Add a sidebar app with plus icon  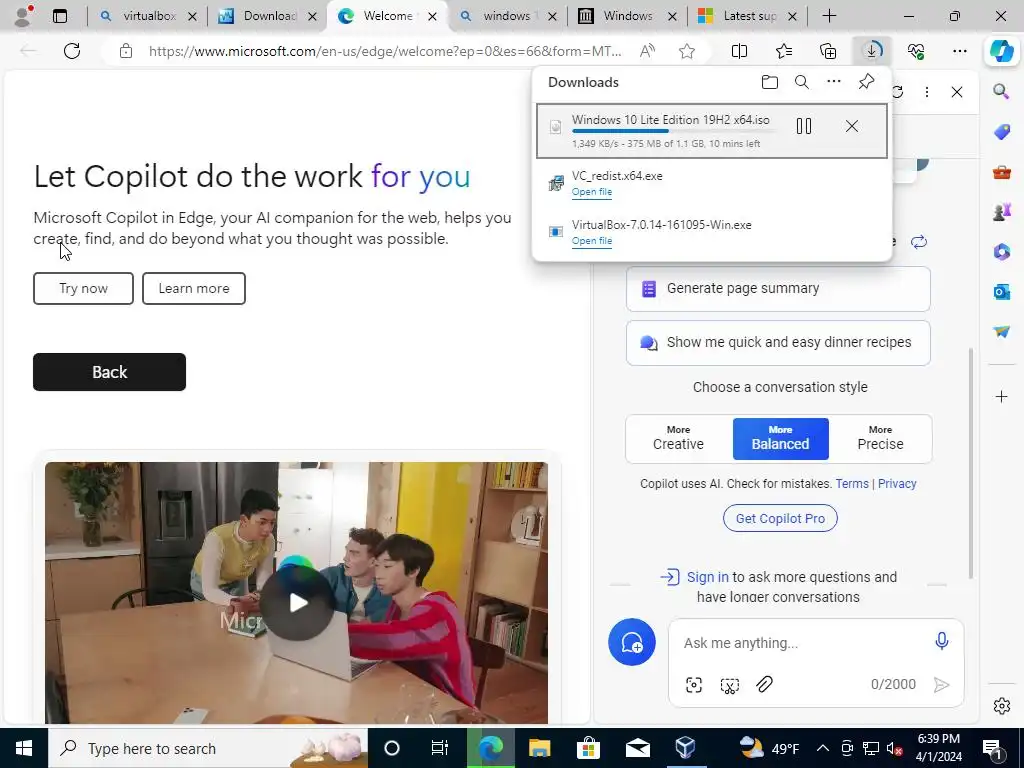pyautogui.click(x=1001, y=396)
